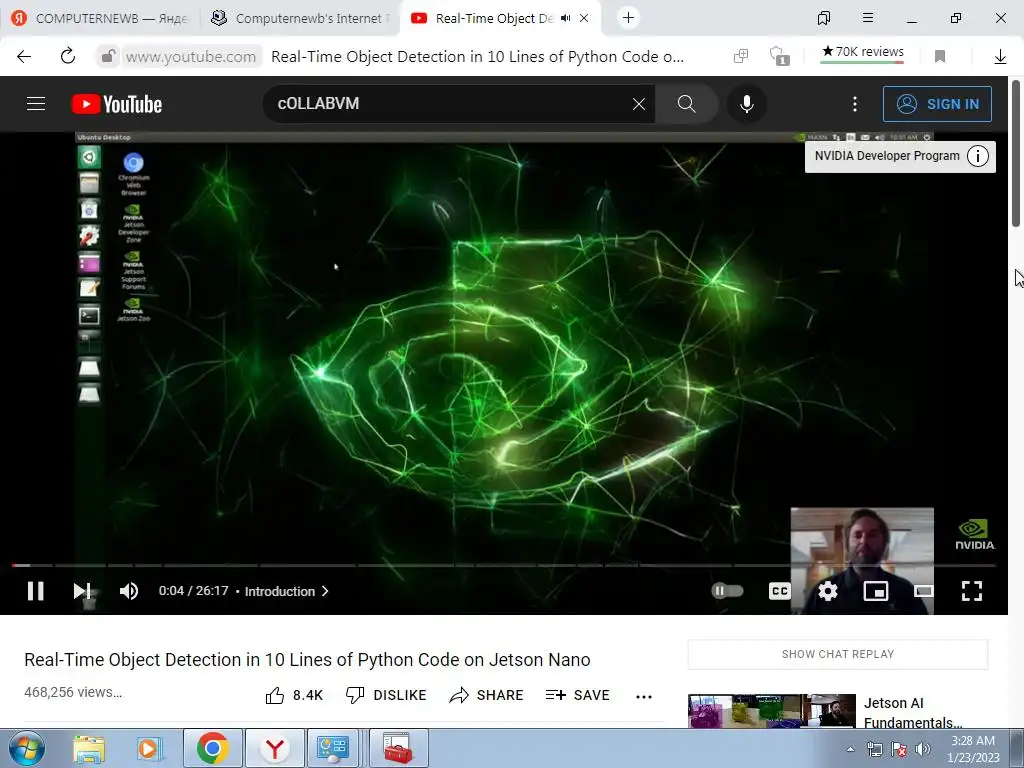Image resolution: width=1024 pixels, height=768 pixels.
Task: Open the browser bookmarks panel icon
Action: (824, 18)
